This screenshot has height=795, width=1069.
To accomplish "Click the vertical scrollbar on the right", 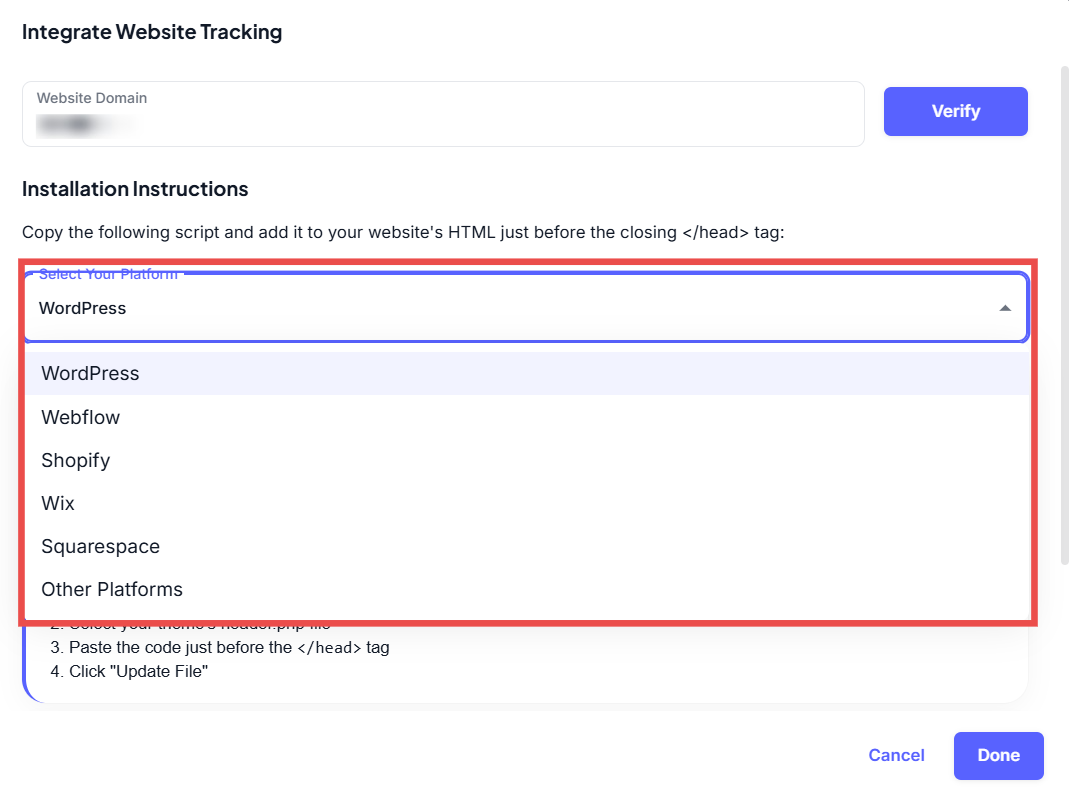I will [x=1064, y=300].
